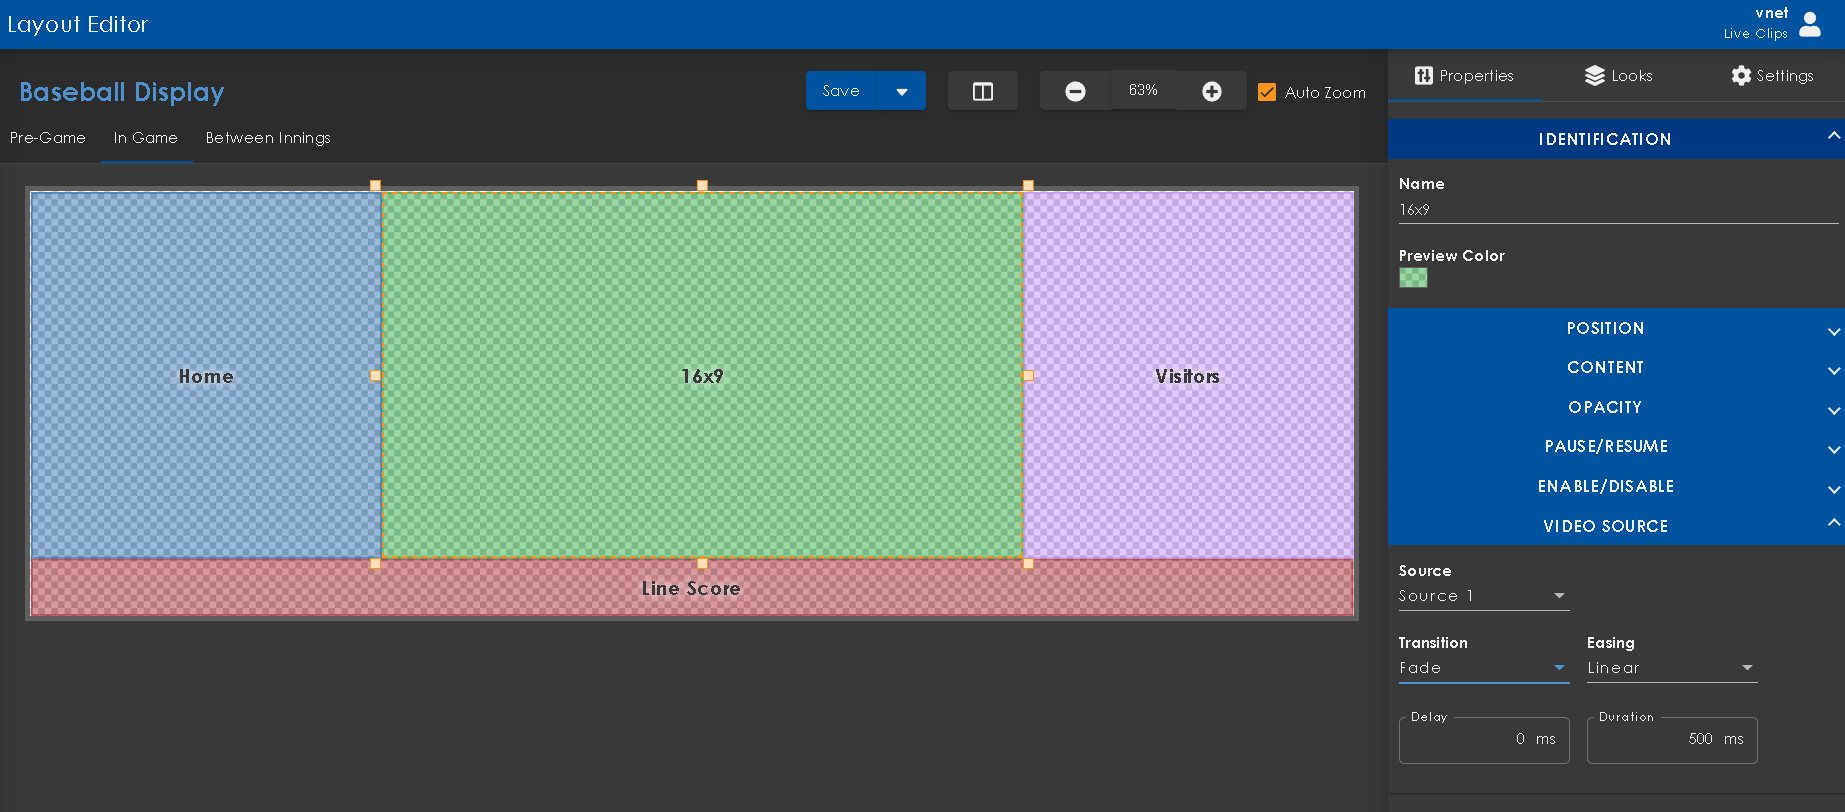Viewport: 1845px width, 812px height.
Task: Collapse the Identification section
Action: click(x=1616, y=139)
